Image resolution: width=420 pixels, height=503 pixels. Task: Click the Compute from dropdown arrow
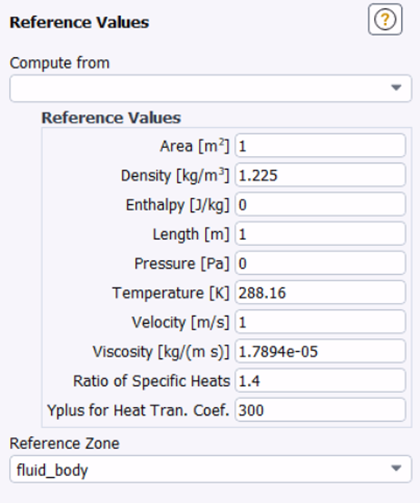[396, 88]
